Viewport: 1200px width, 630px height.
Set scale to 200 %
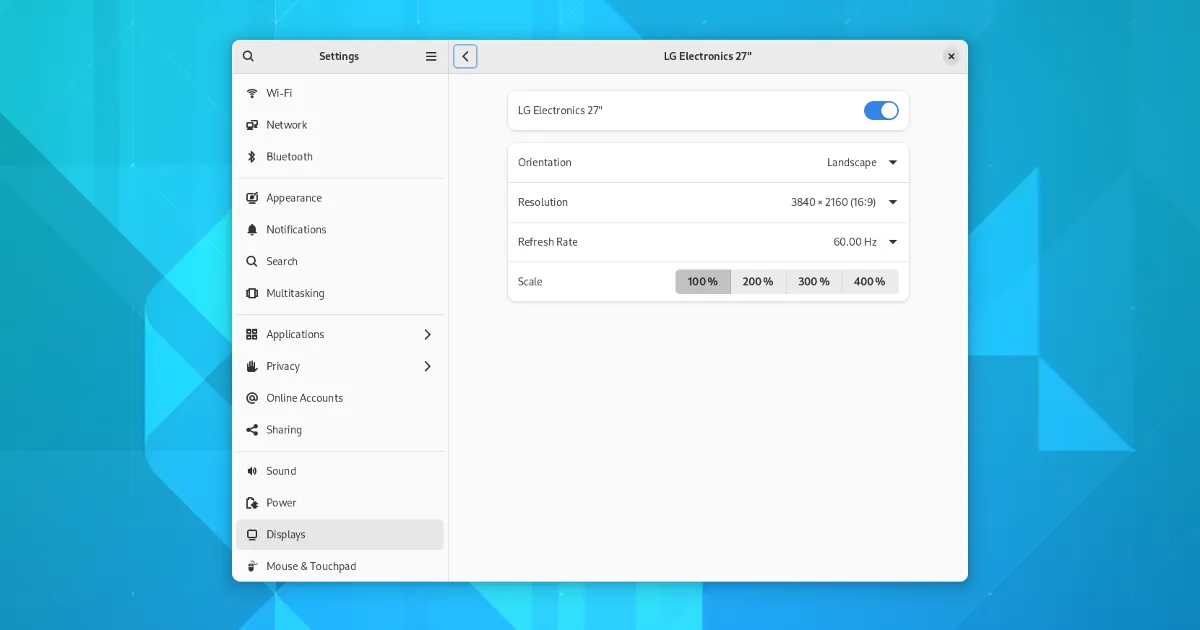coord(758,282)
